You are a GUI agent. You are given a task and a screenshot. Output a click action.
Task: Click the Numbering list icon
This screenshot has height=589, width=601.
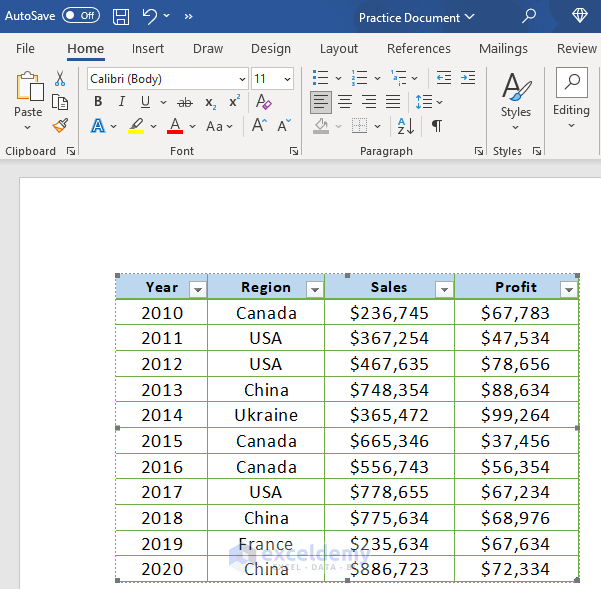pos(360,78)
